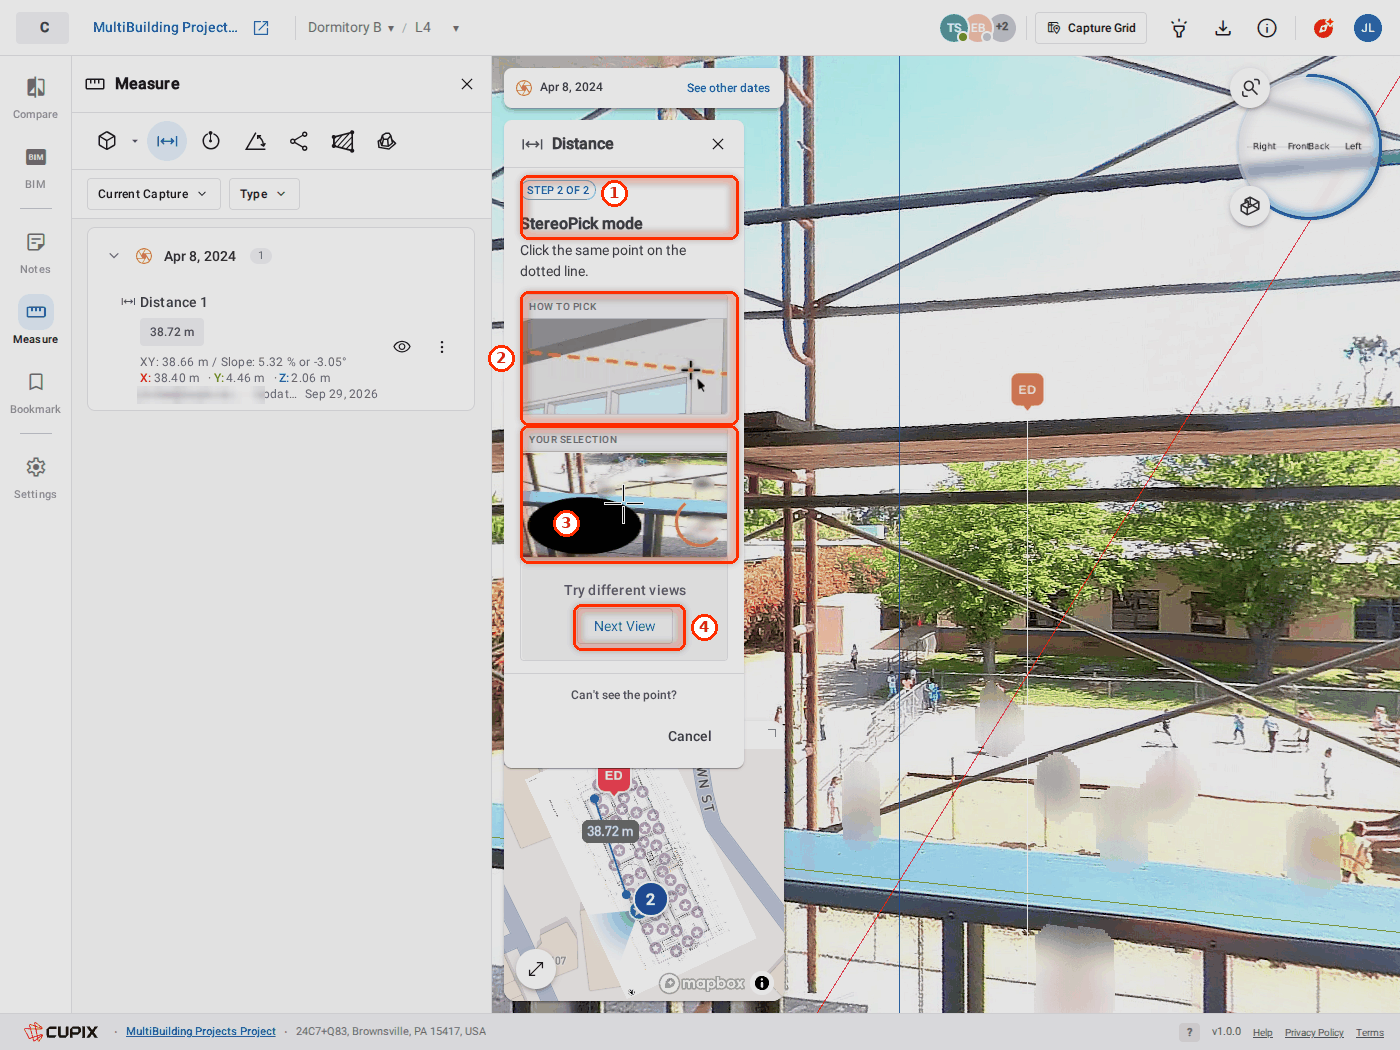
Task: Select the triangle slope measure tool
Action: 255,141
